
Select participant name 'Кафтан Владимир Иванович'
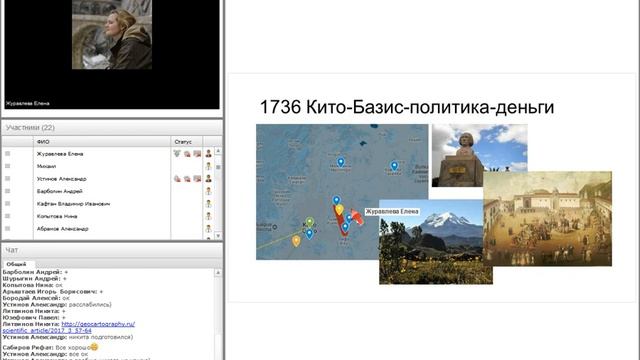73,204
